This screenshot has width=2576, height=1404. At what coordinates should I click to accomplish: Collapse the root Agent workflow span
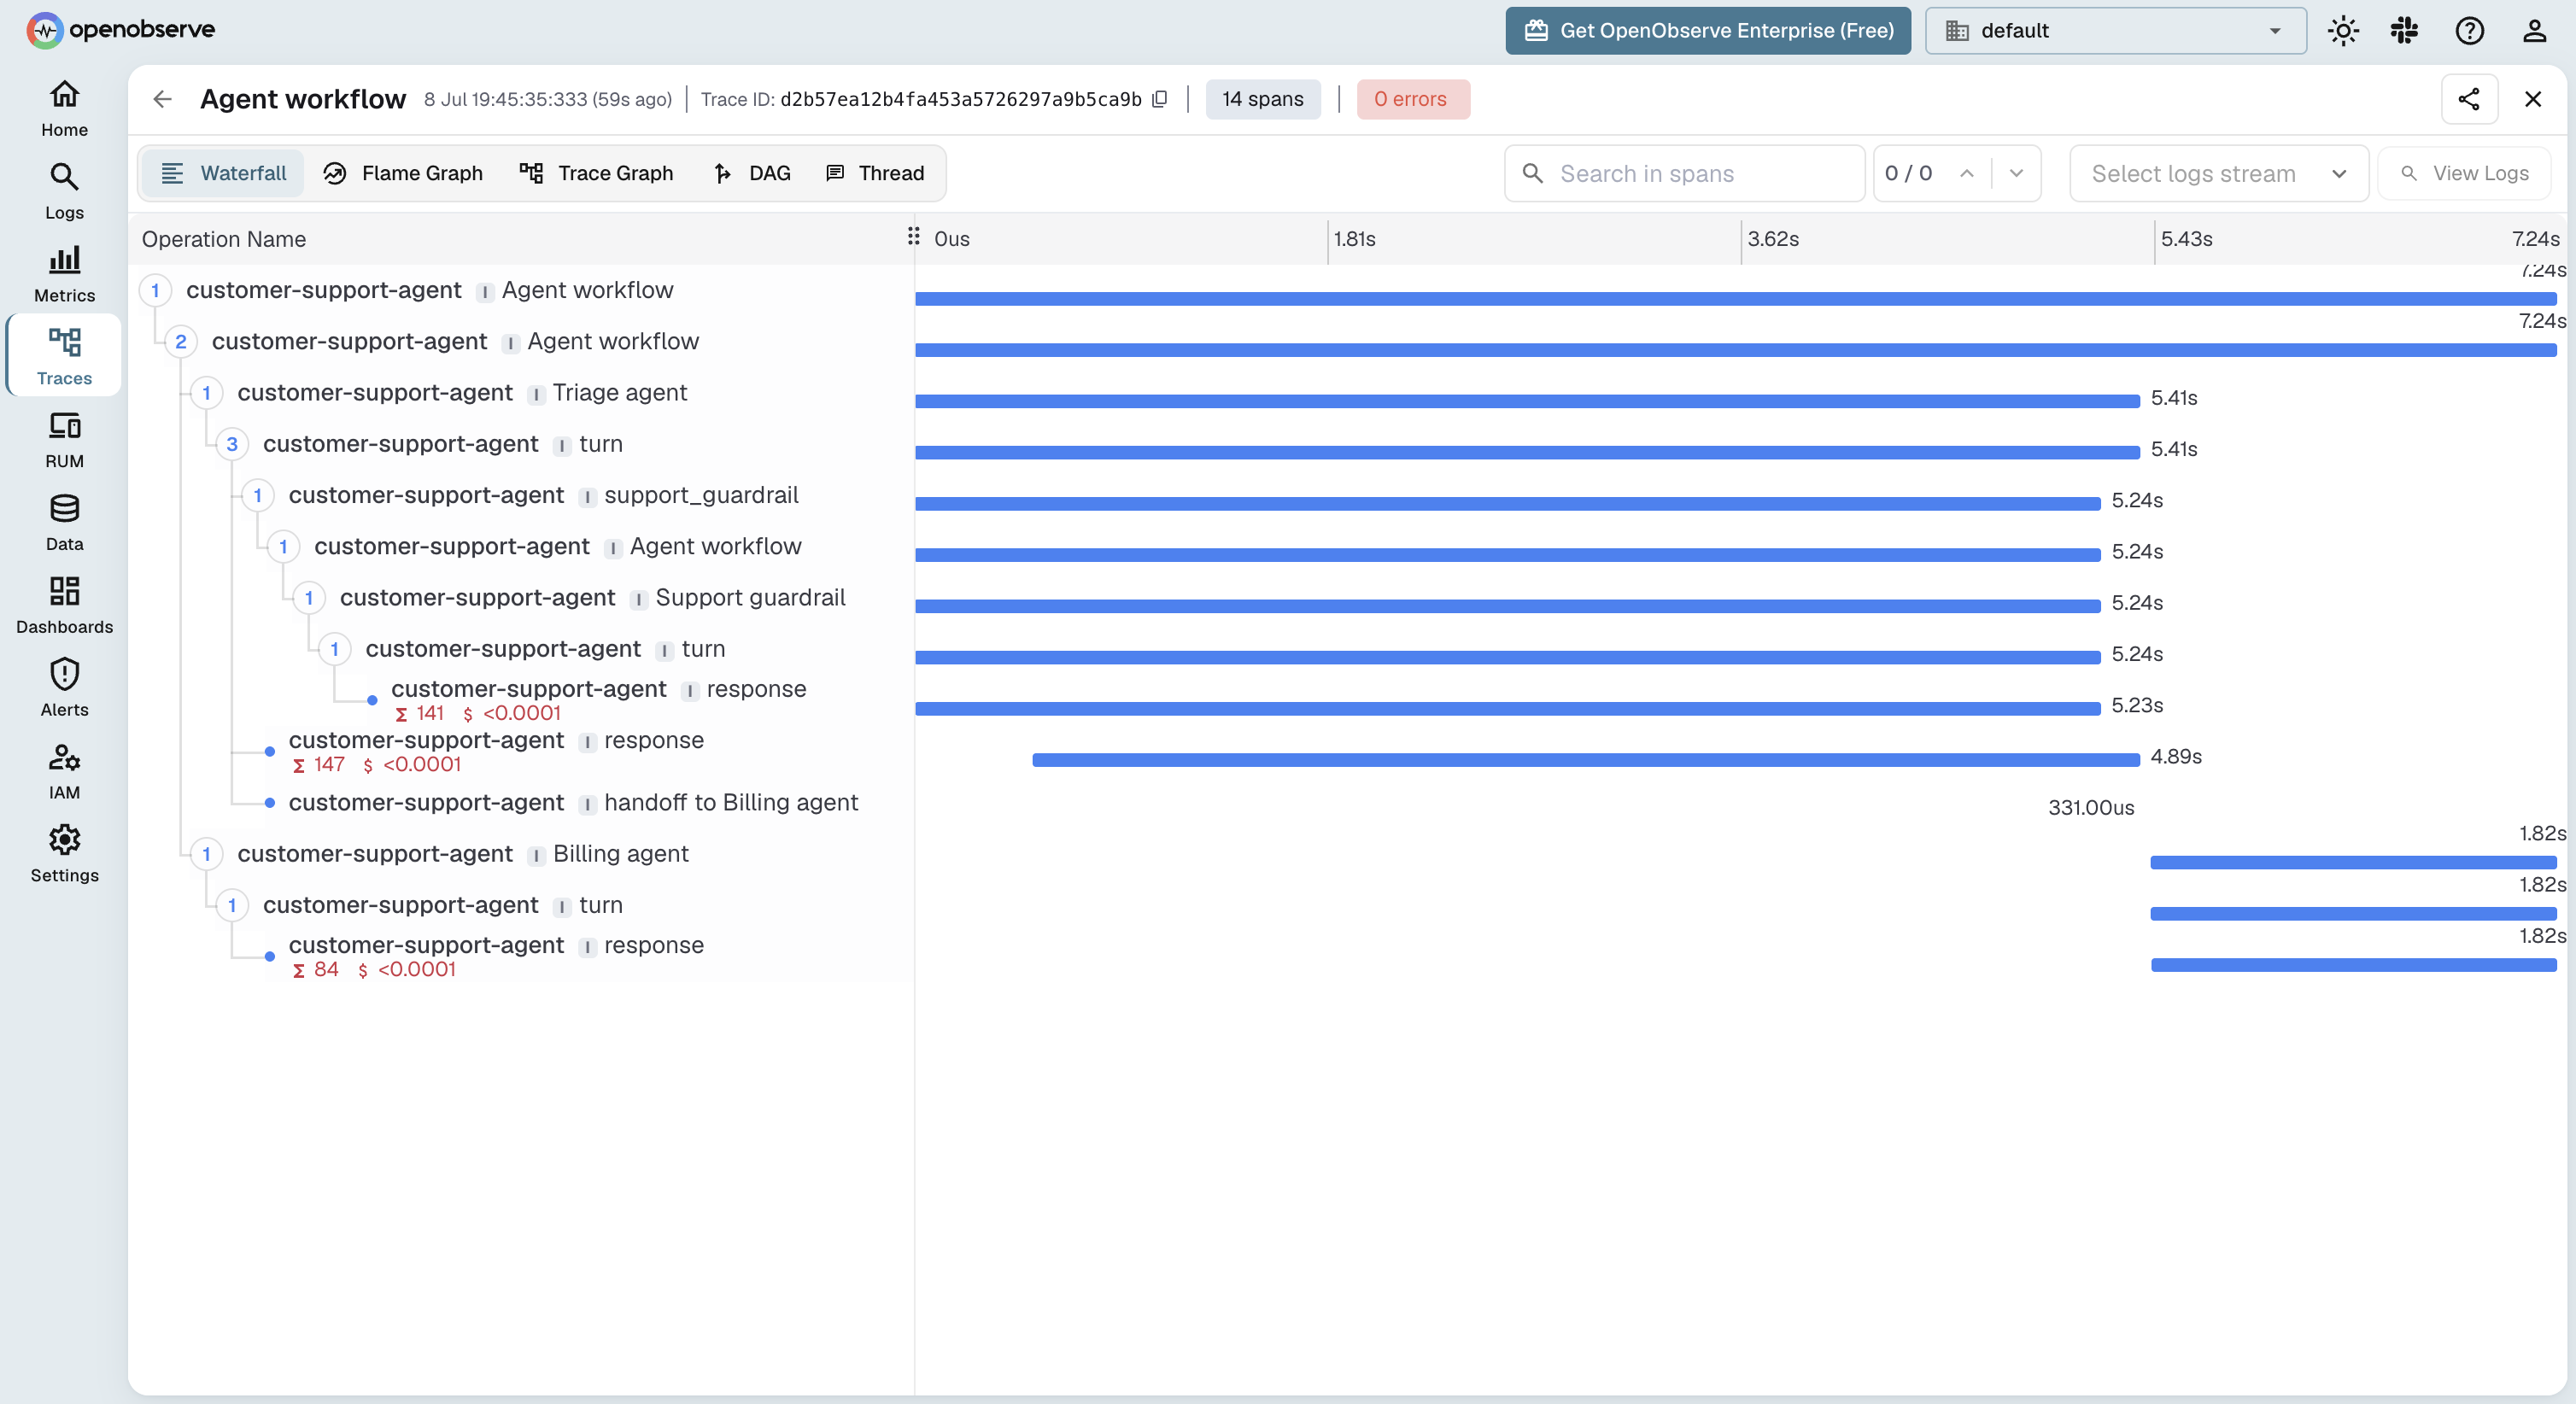[x=155, y=290]
